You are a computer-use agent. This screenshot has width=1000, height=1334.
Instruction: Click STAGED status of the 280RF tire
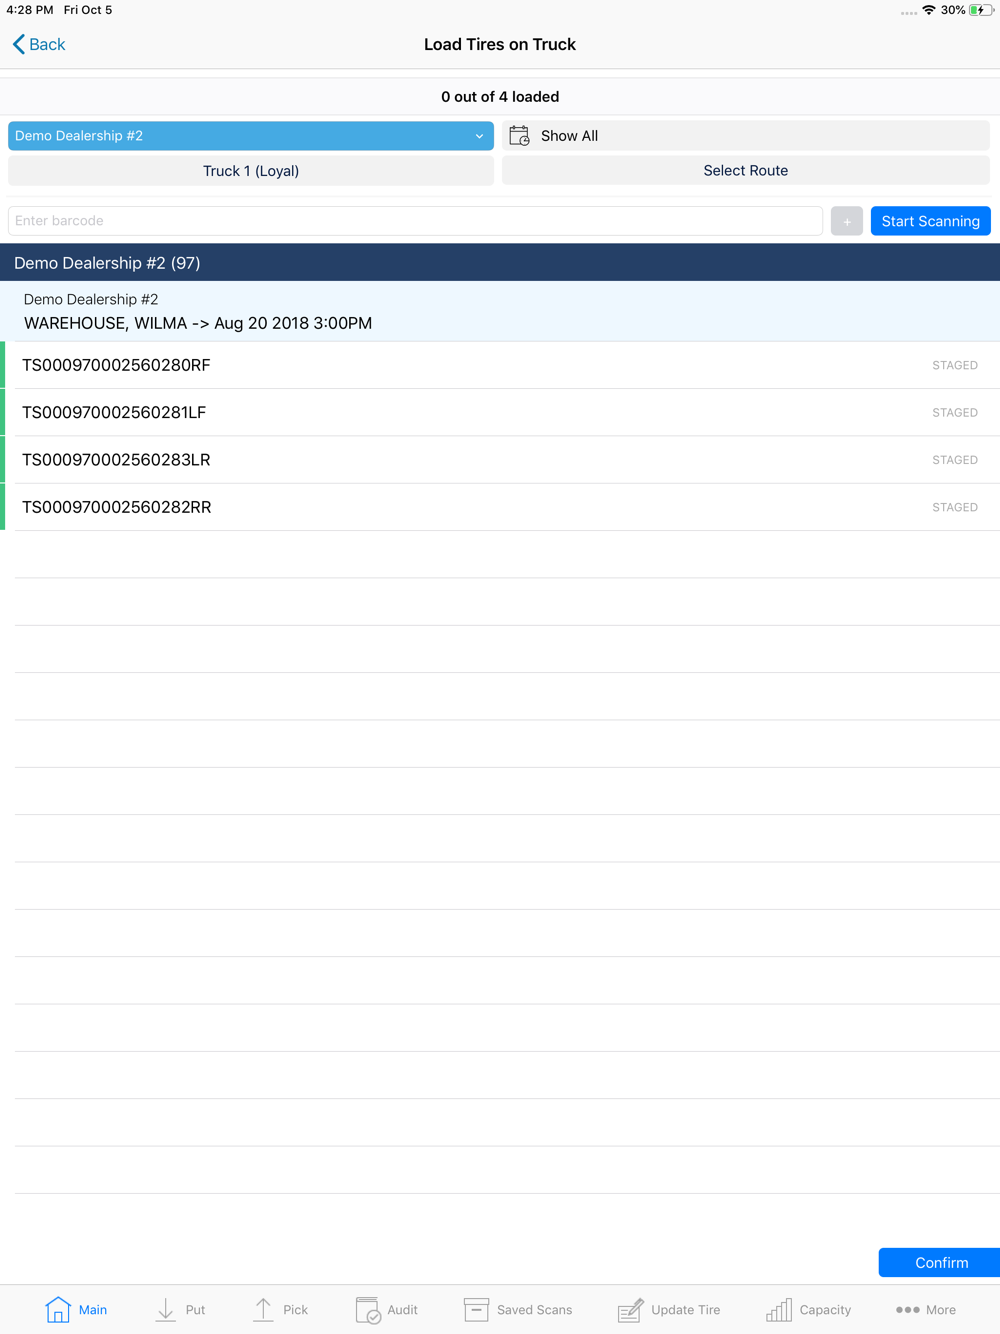coord(955,365)
